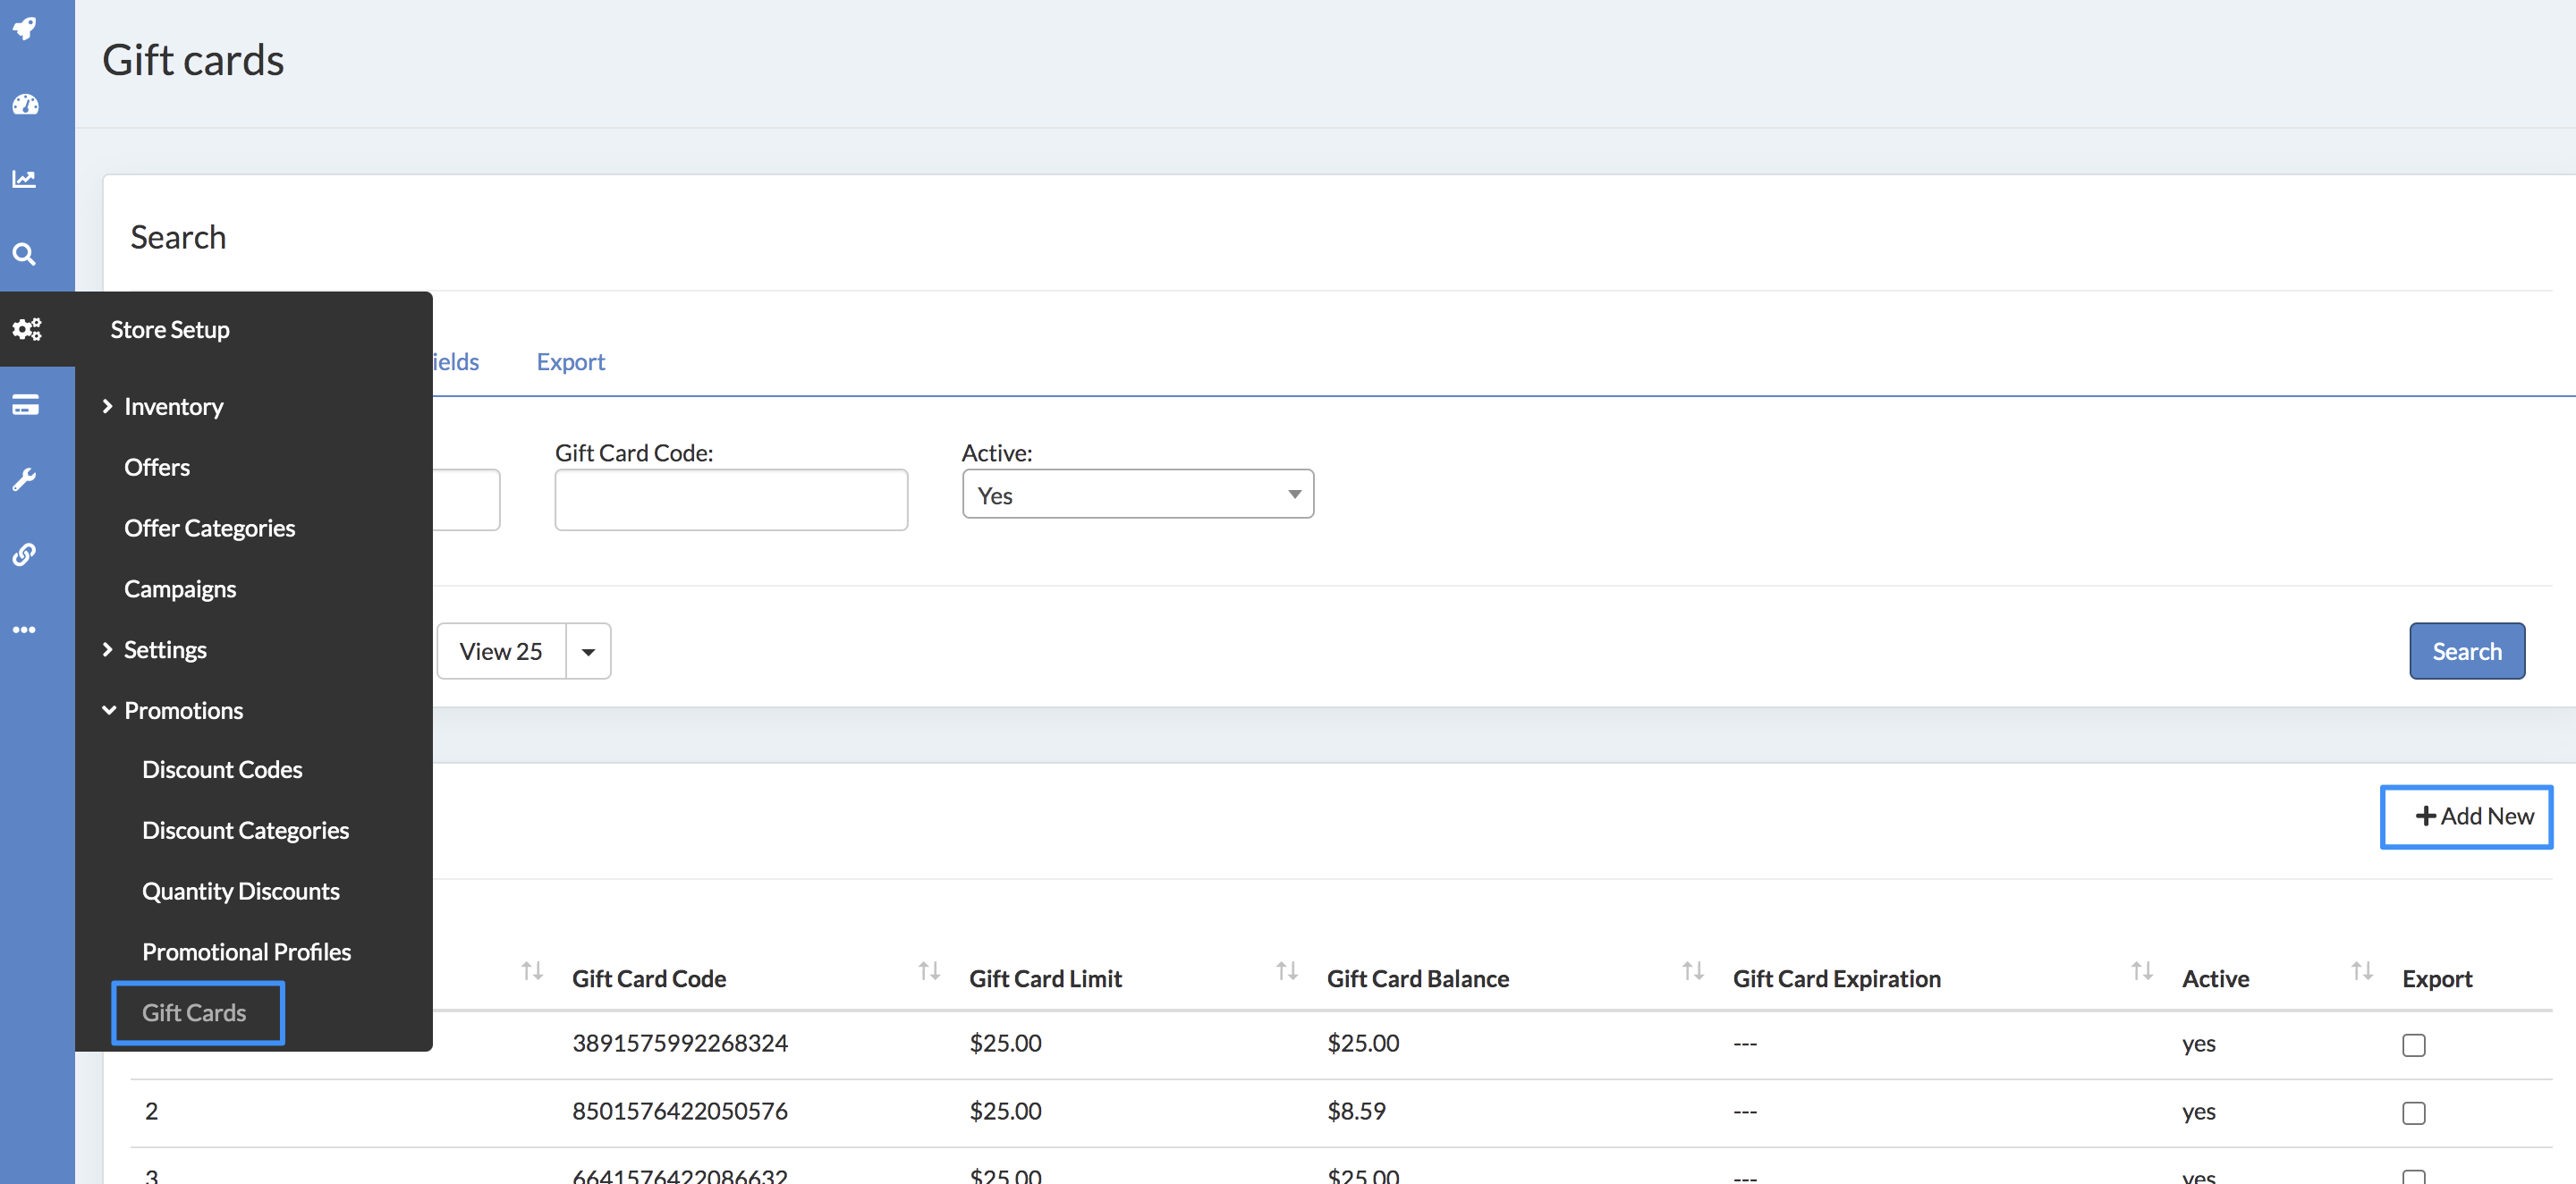2576x1184 pixels.
Task: Click the Store Setup gears icon
Action: pos(27,329)
